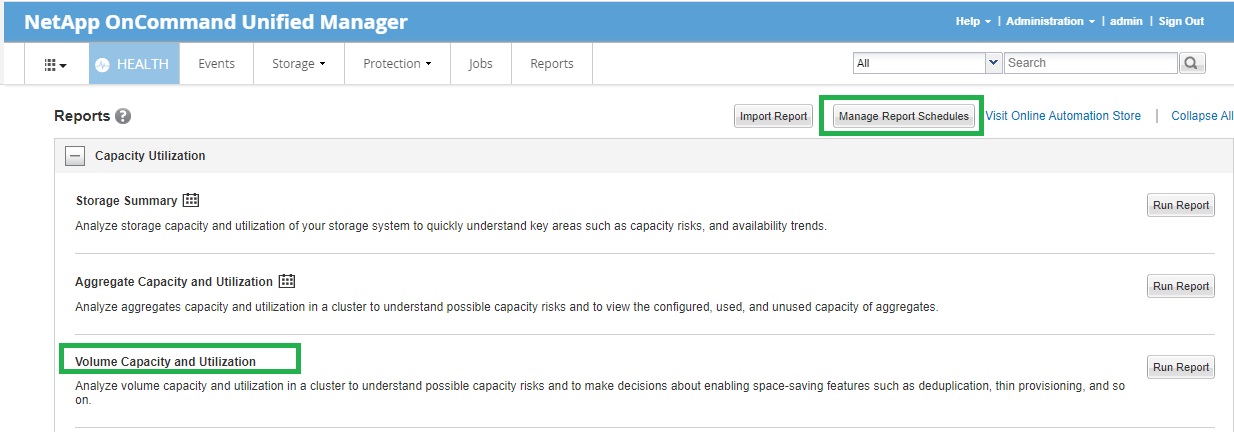Expand the Protection menu

(397, 64)
